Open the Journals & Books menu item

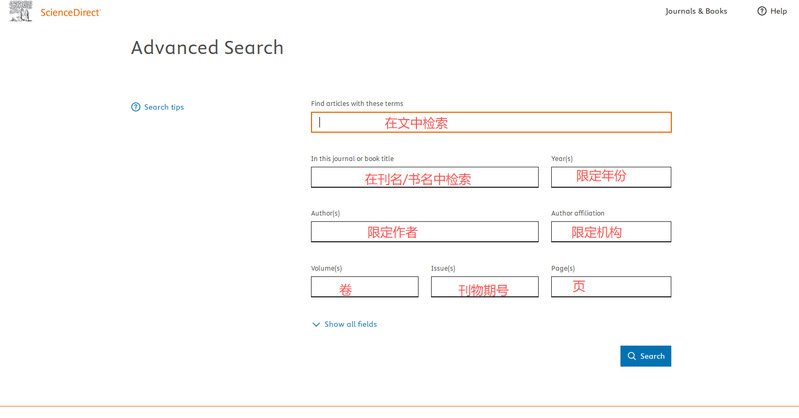coord(696,11)
